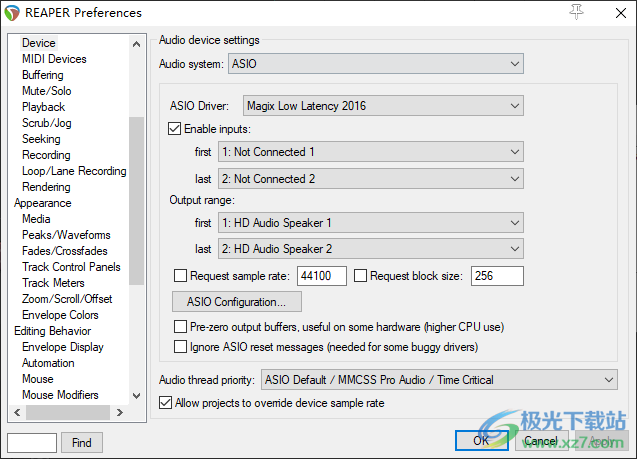
Task: Enable the Request block size checkbox
Action: coord(361,275)
